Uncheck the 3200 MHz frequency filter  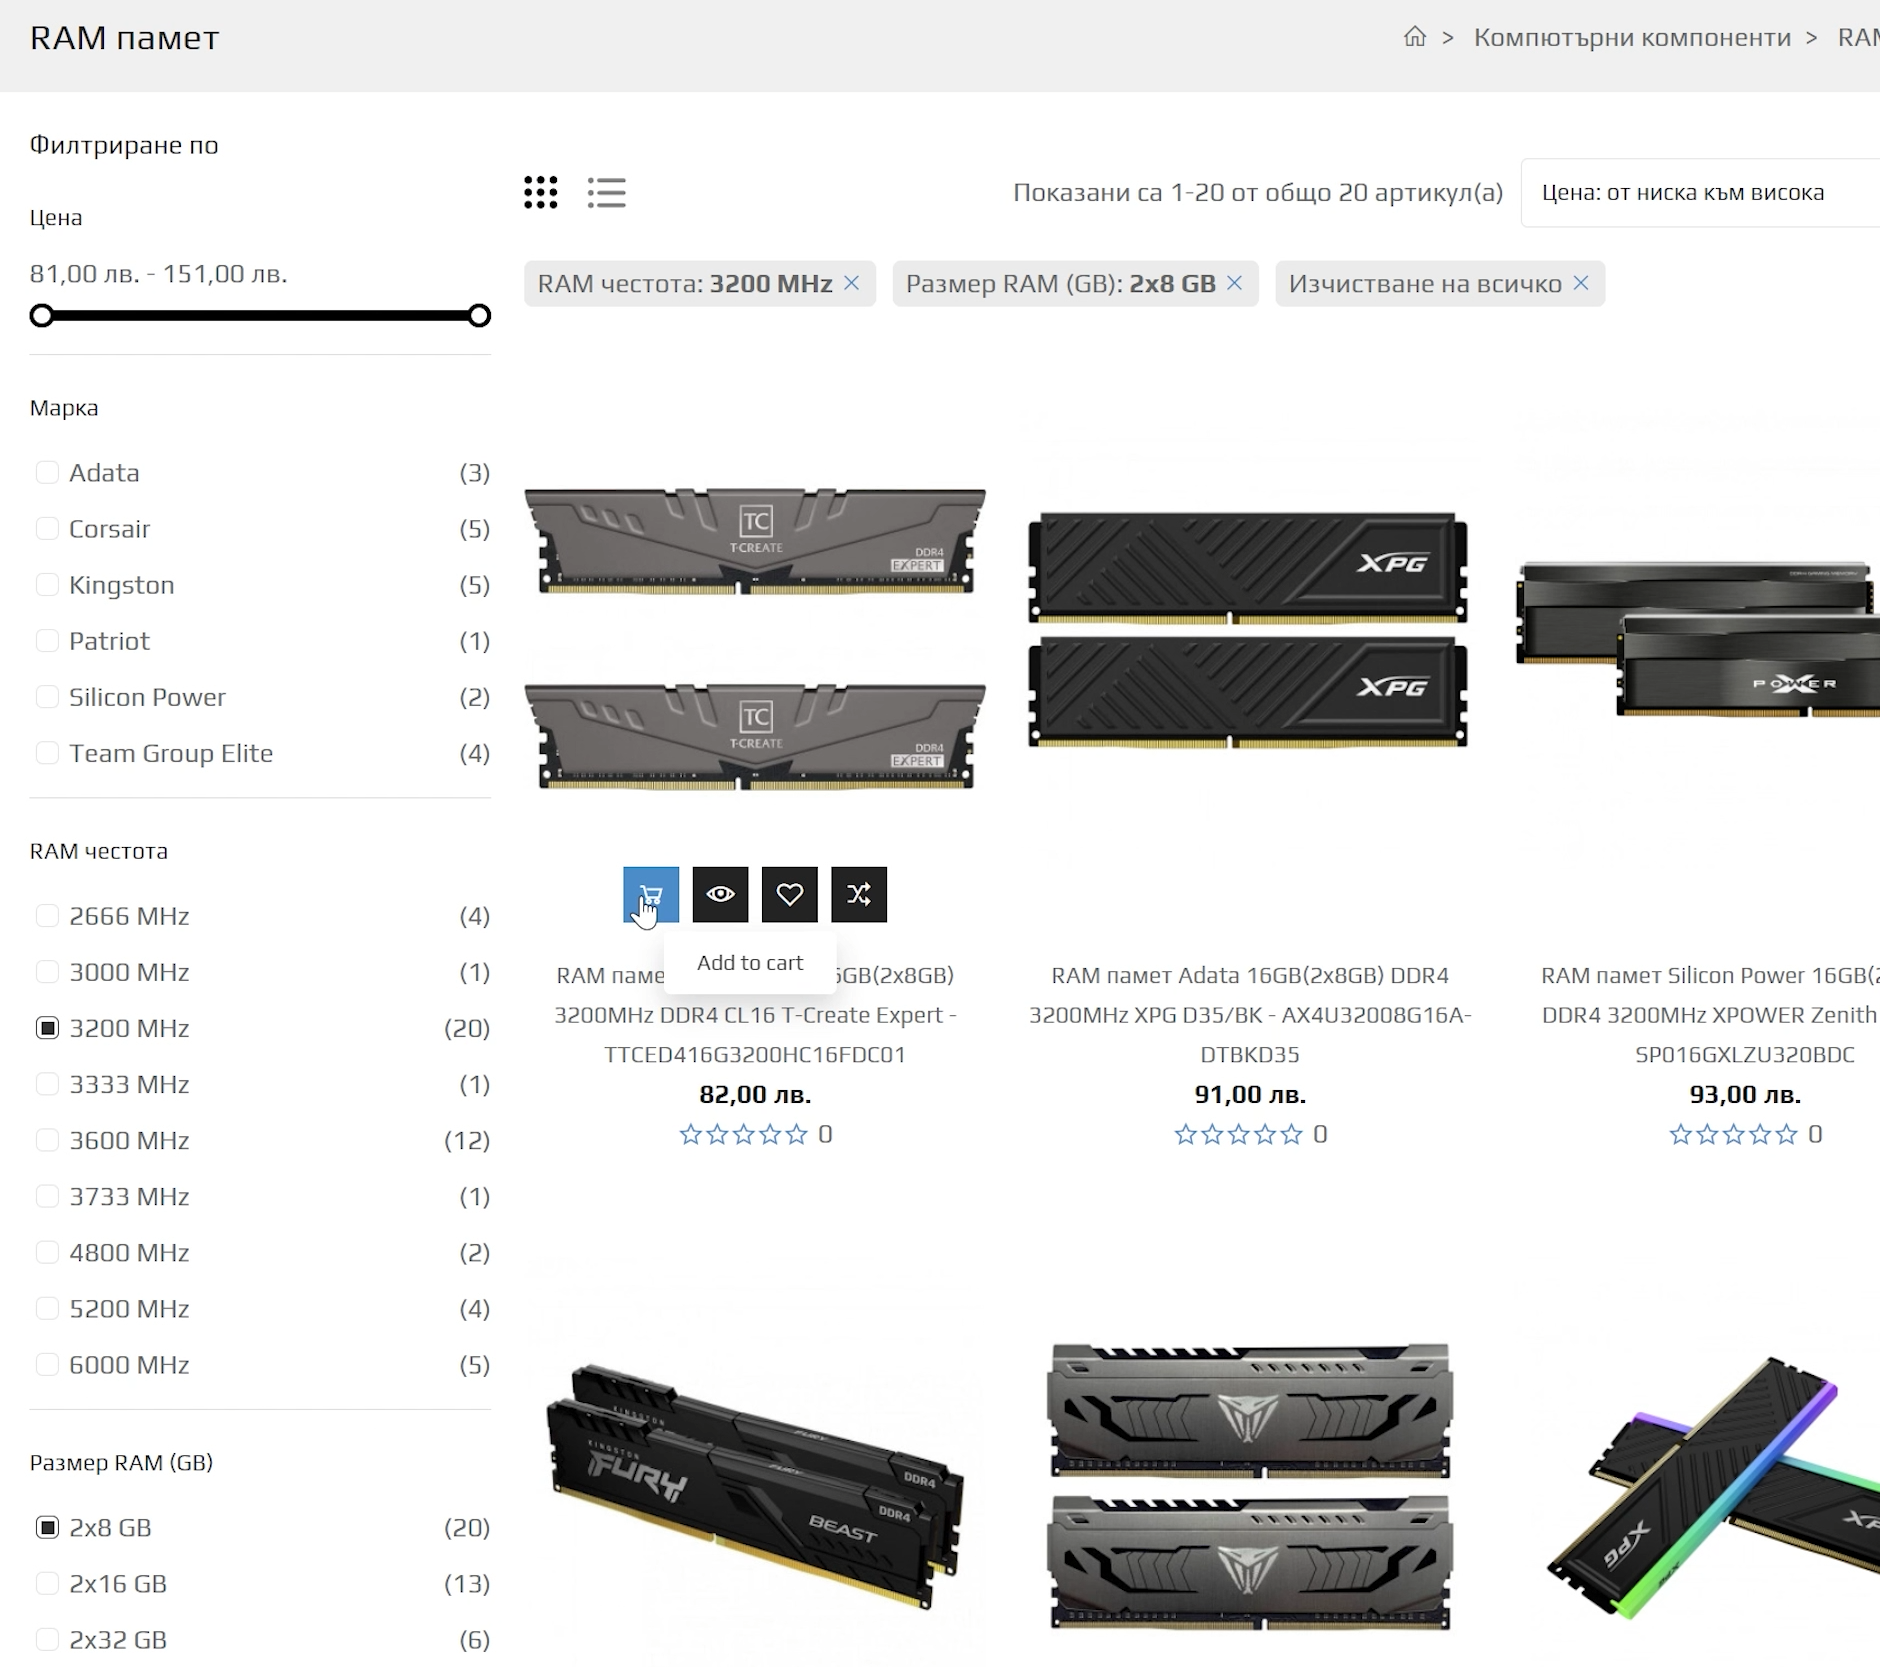(47, 1027)
